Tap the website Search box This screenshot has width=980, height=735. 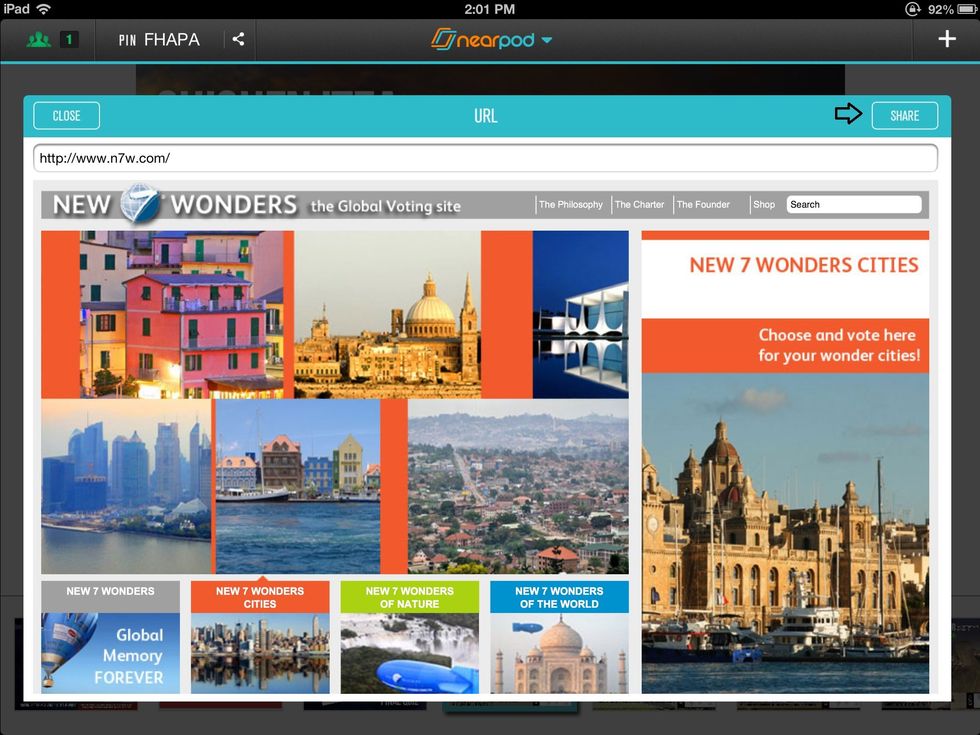pyautogui.click(x=854, y=204)
